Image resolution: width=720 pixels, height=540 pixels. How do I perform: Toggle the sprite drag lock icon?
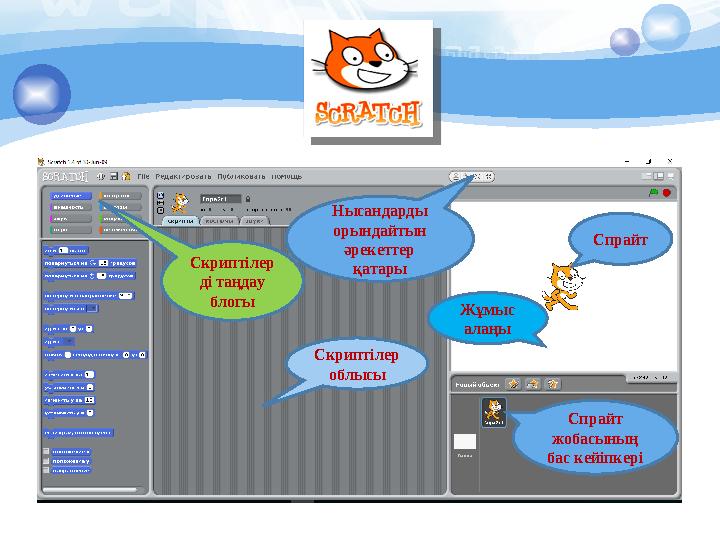point(248,199)
